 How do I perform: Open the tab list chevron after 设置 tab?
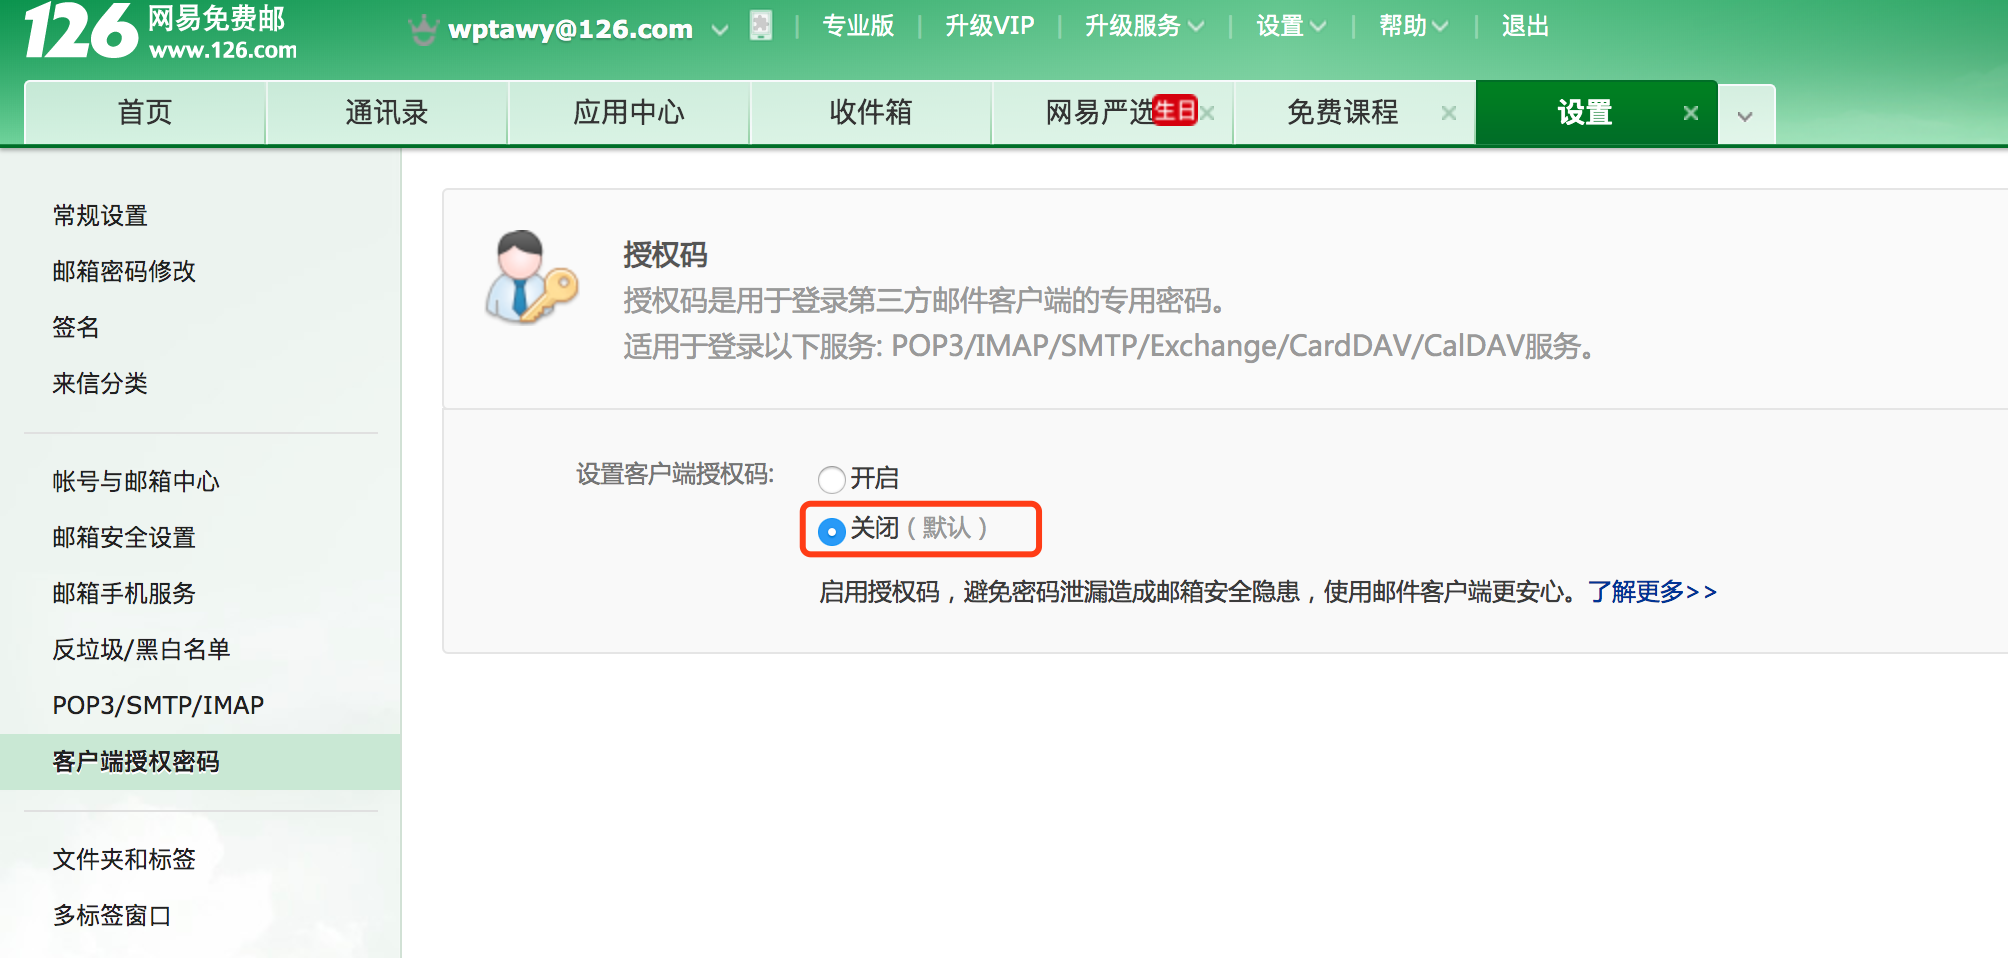coord(1745,113)
